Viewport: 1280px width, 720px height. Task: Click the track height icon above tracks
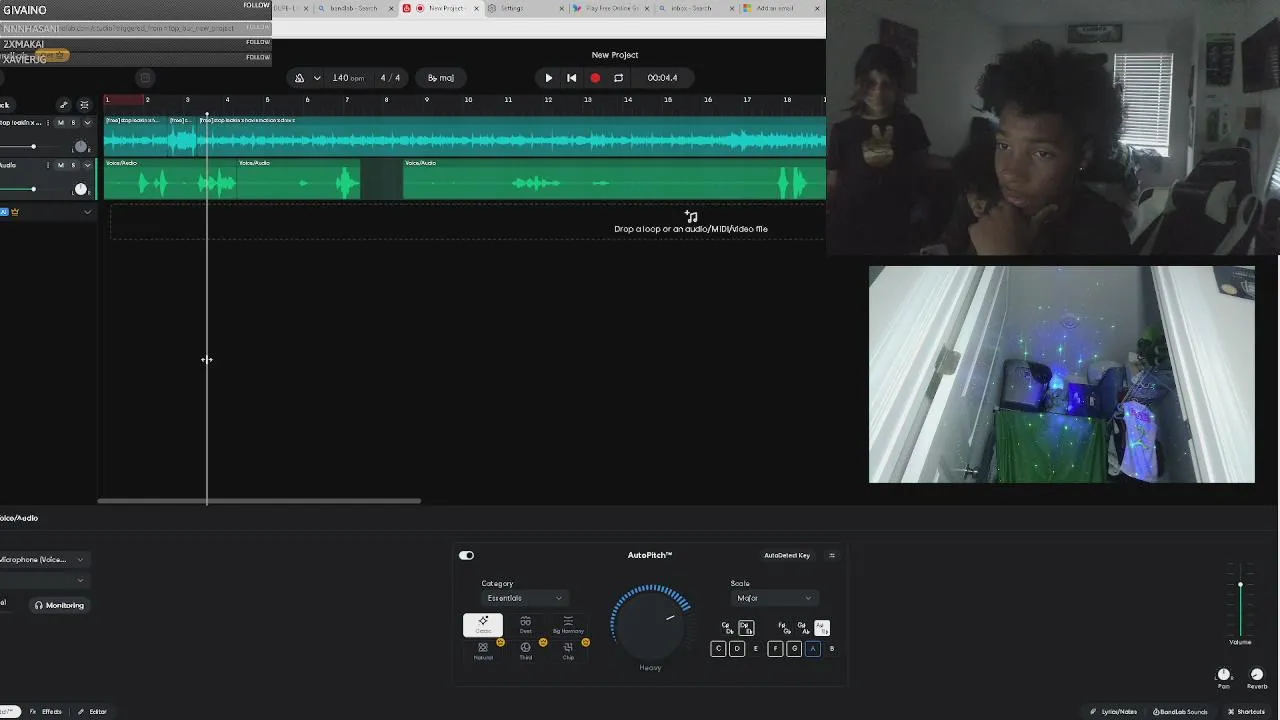(84, 104)
